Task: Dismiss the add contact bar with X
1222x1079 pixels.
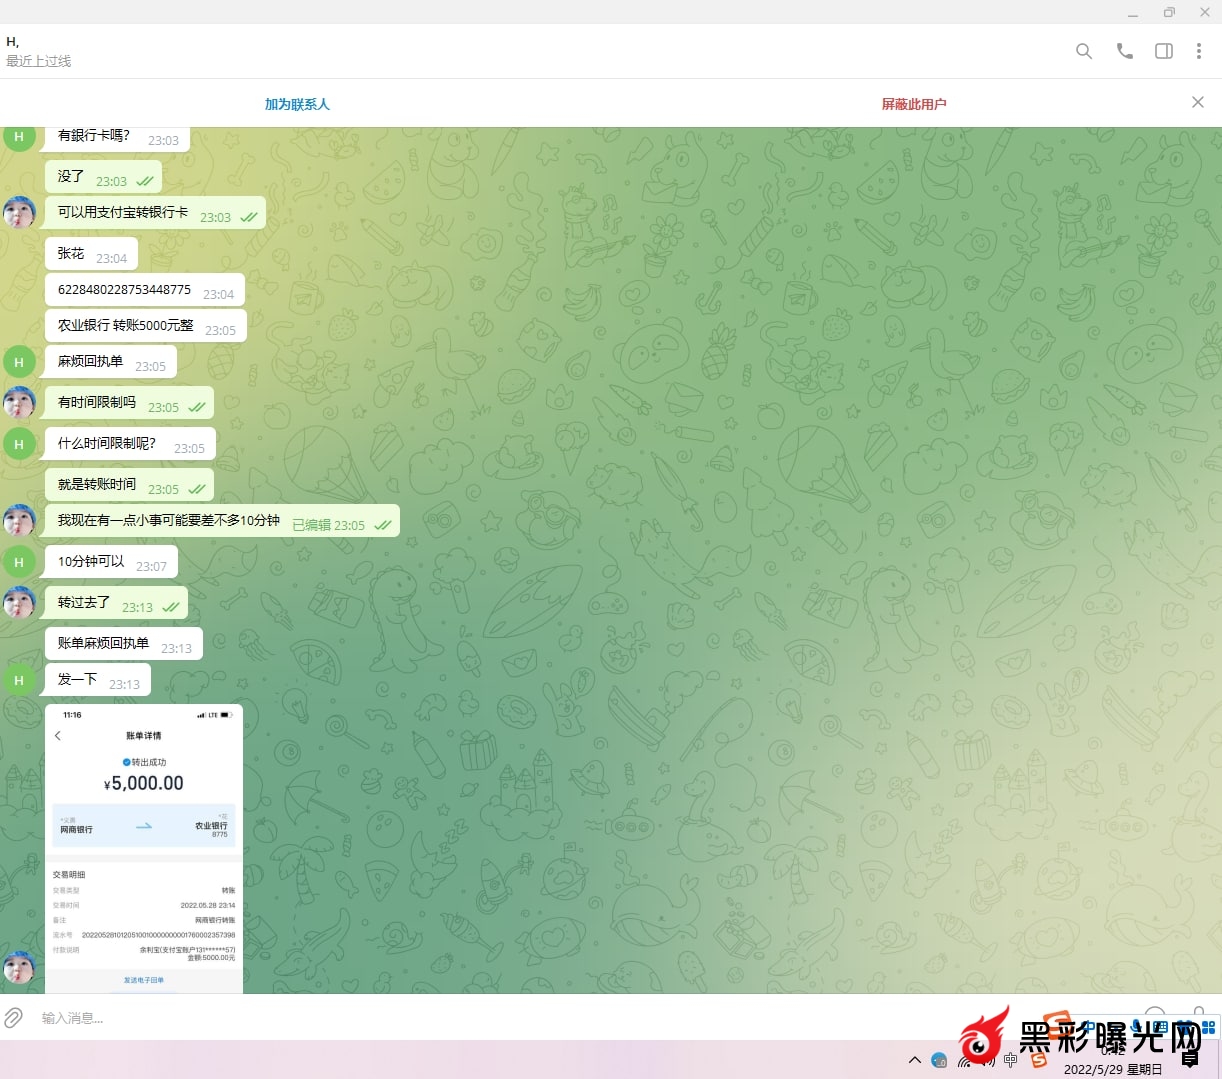Action: 1197,102
